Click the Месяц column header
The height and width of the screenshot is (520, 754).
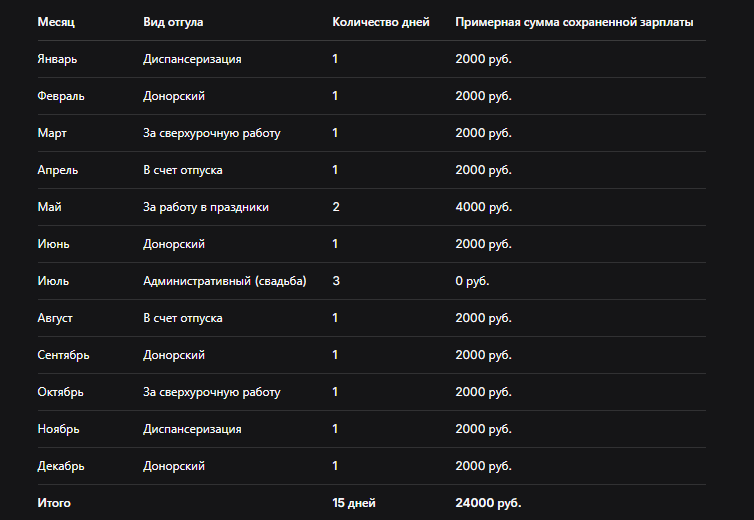[56, 22]
